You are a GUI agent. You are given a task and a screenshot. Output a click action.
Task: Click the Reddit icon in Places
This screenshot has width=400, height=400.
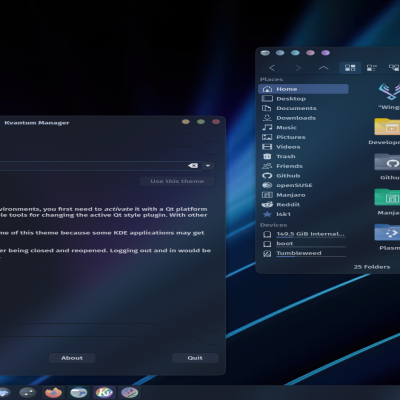point(267,204)
